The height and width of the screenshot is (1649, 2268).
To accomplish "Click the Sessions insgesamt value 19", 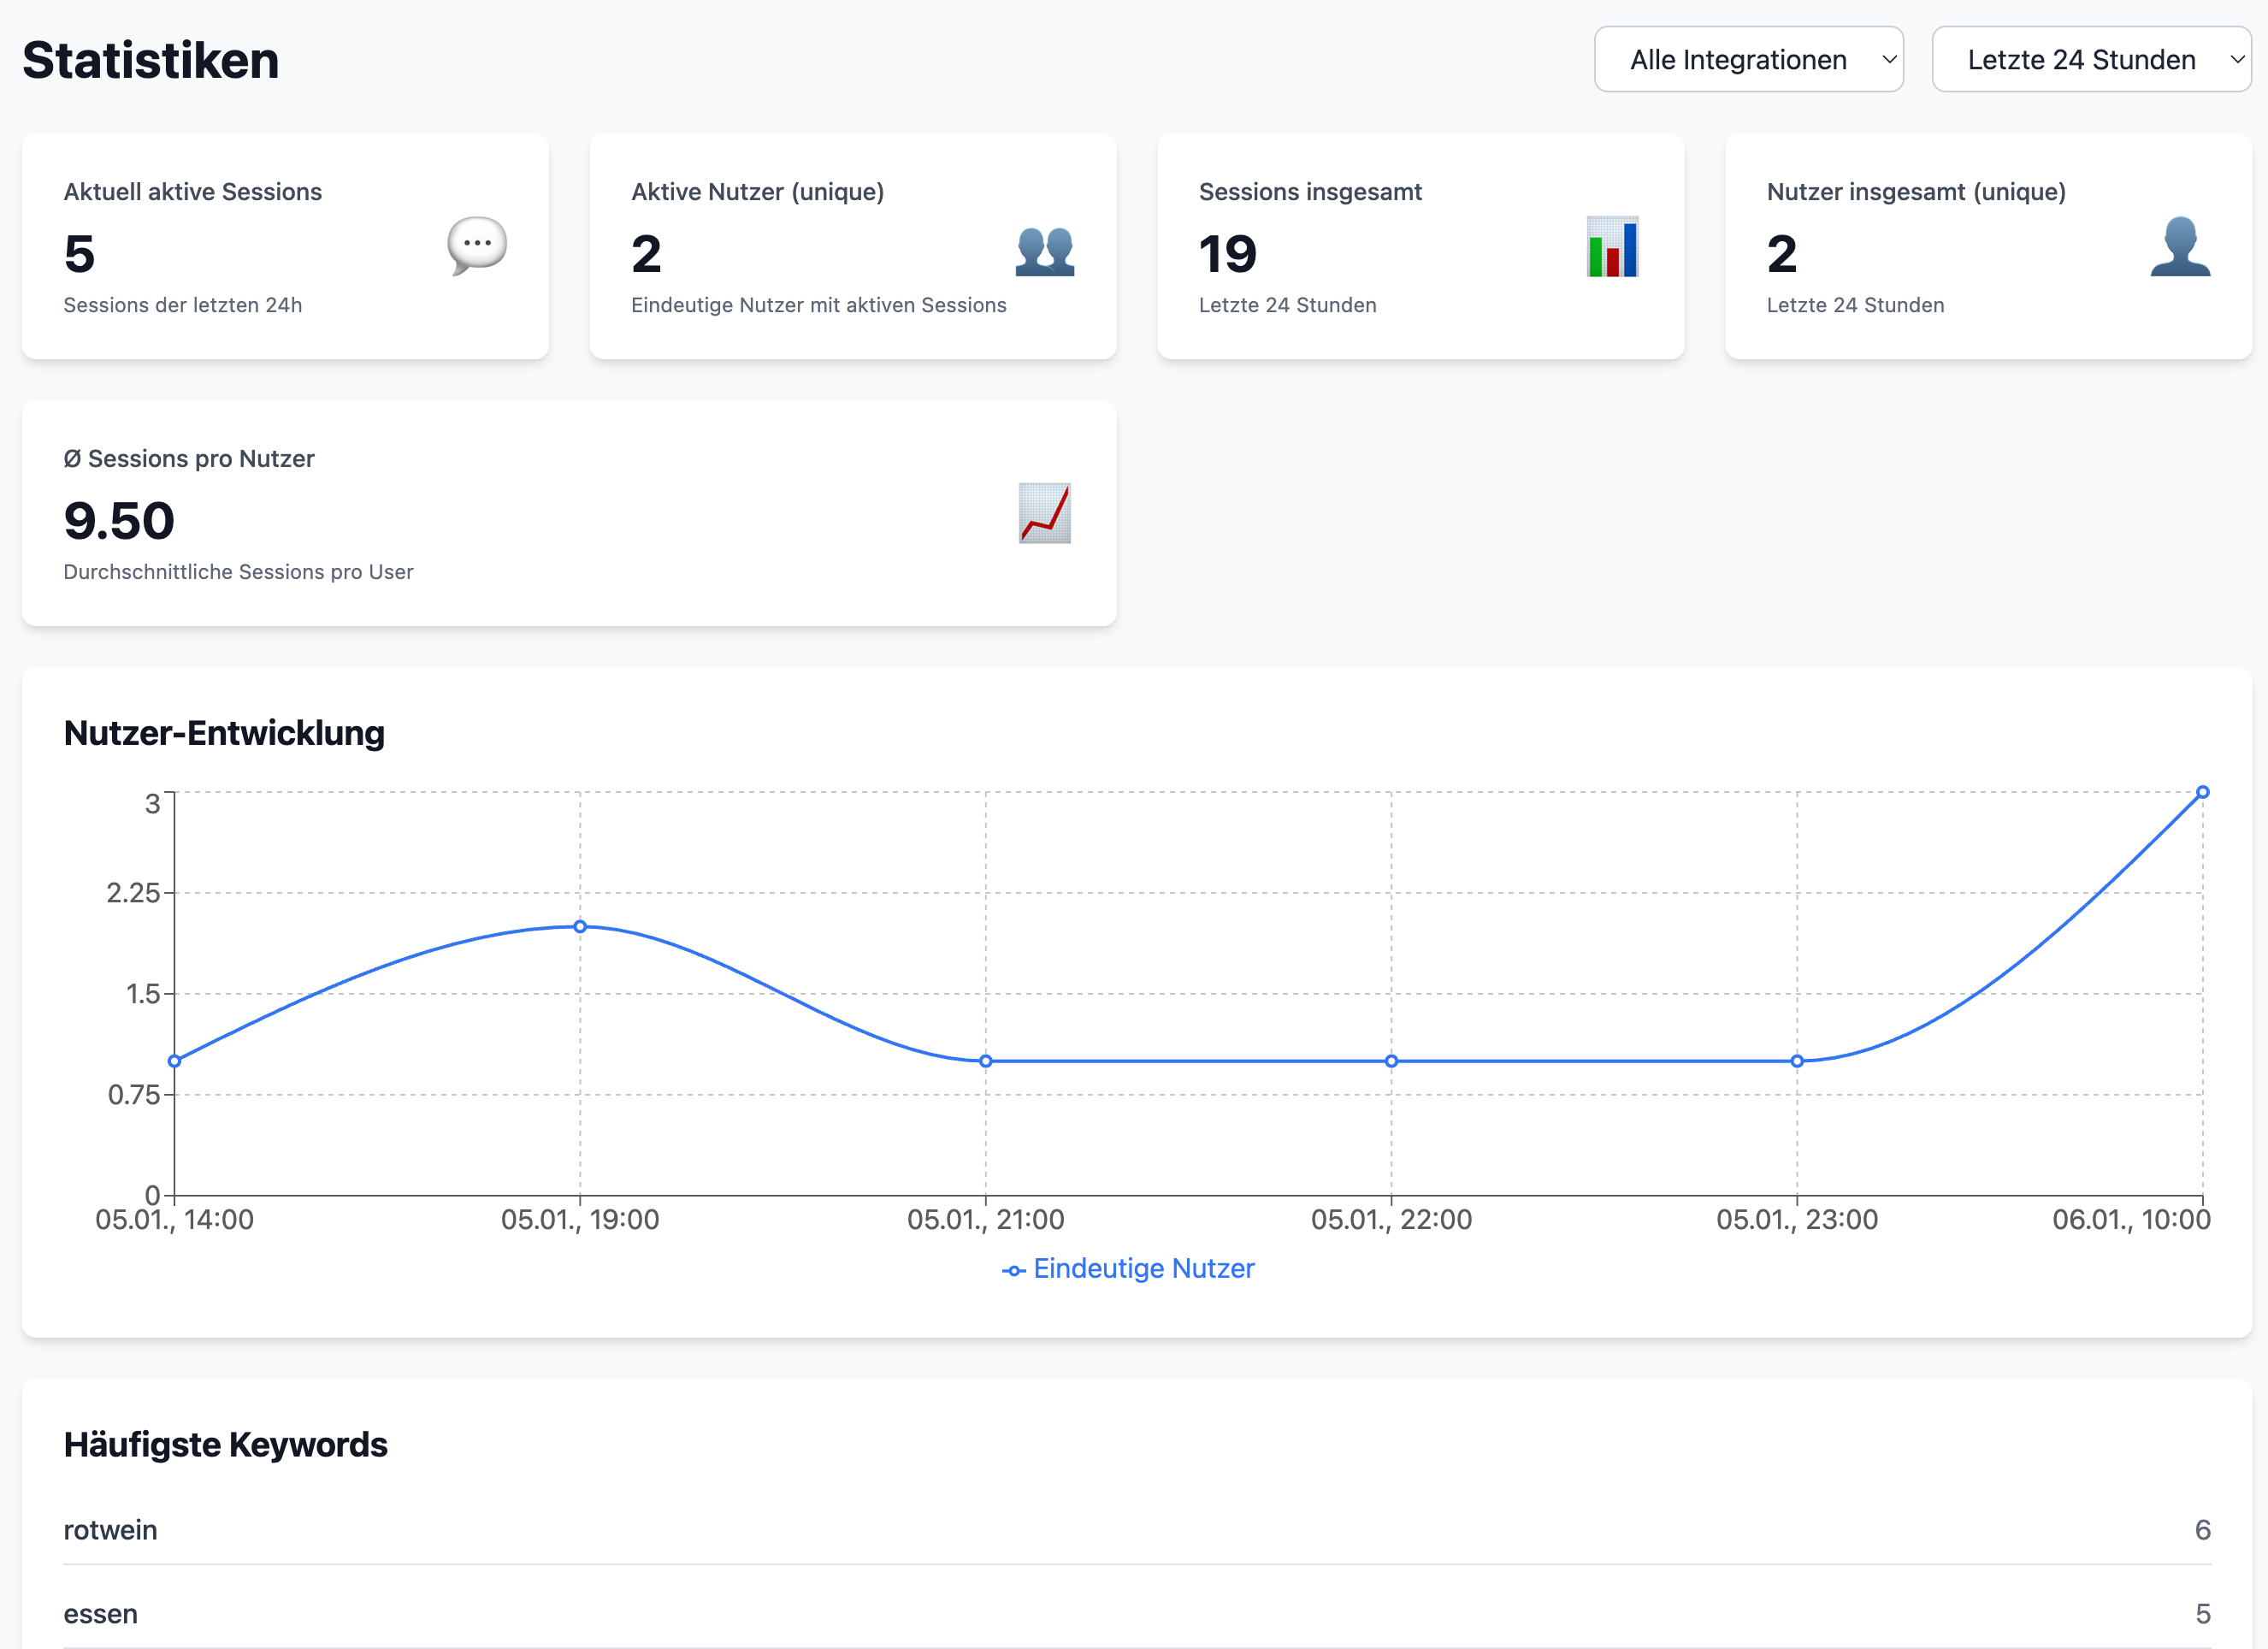I will [x=1227, y=254].
